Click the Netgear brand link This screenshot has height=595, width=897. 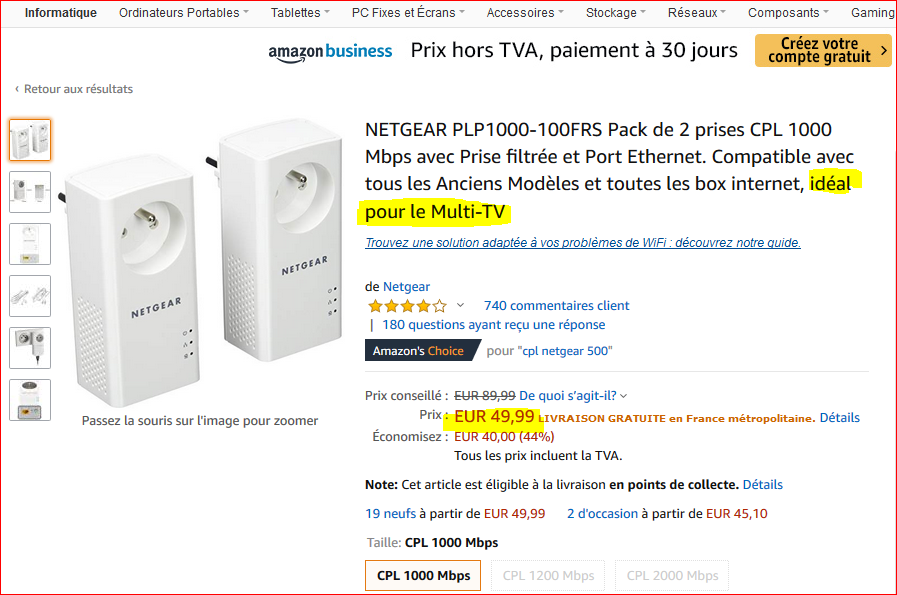pos(407,286)
